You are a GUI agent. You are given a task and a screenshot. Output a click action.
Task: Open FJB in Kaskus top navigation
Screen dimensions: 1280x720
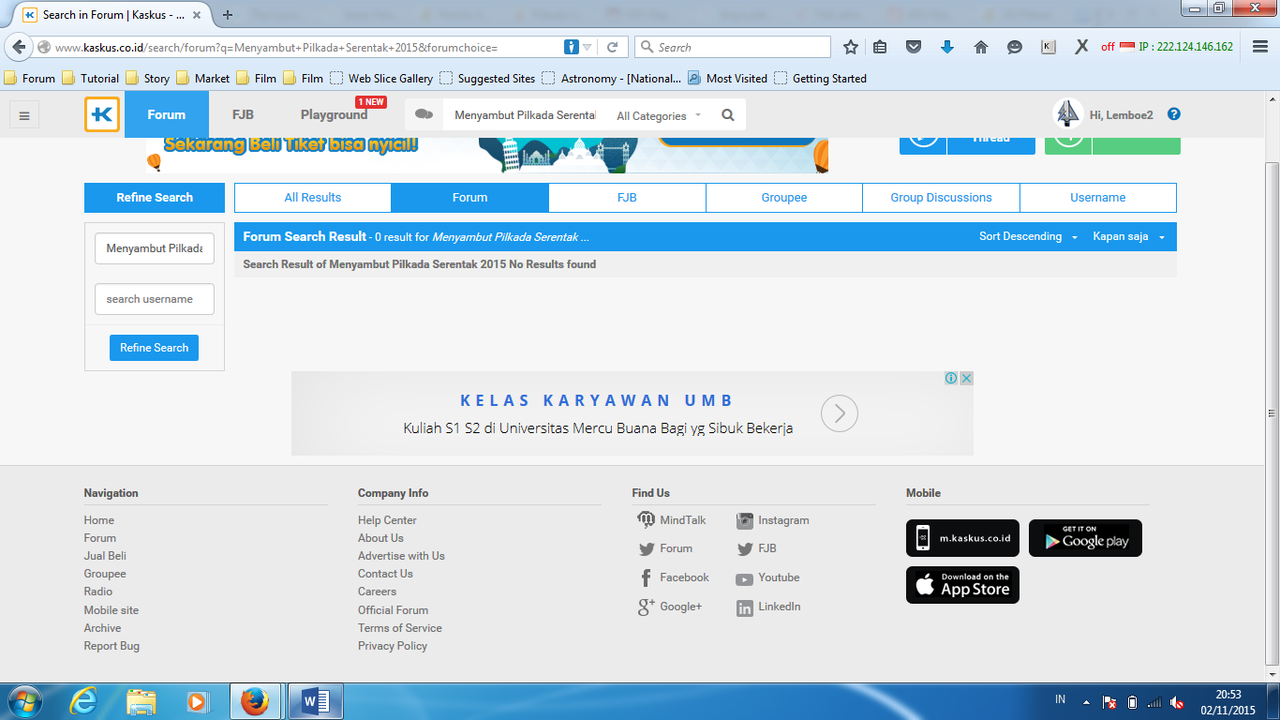pyautogui.click(x=243, y=115)
